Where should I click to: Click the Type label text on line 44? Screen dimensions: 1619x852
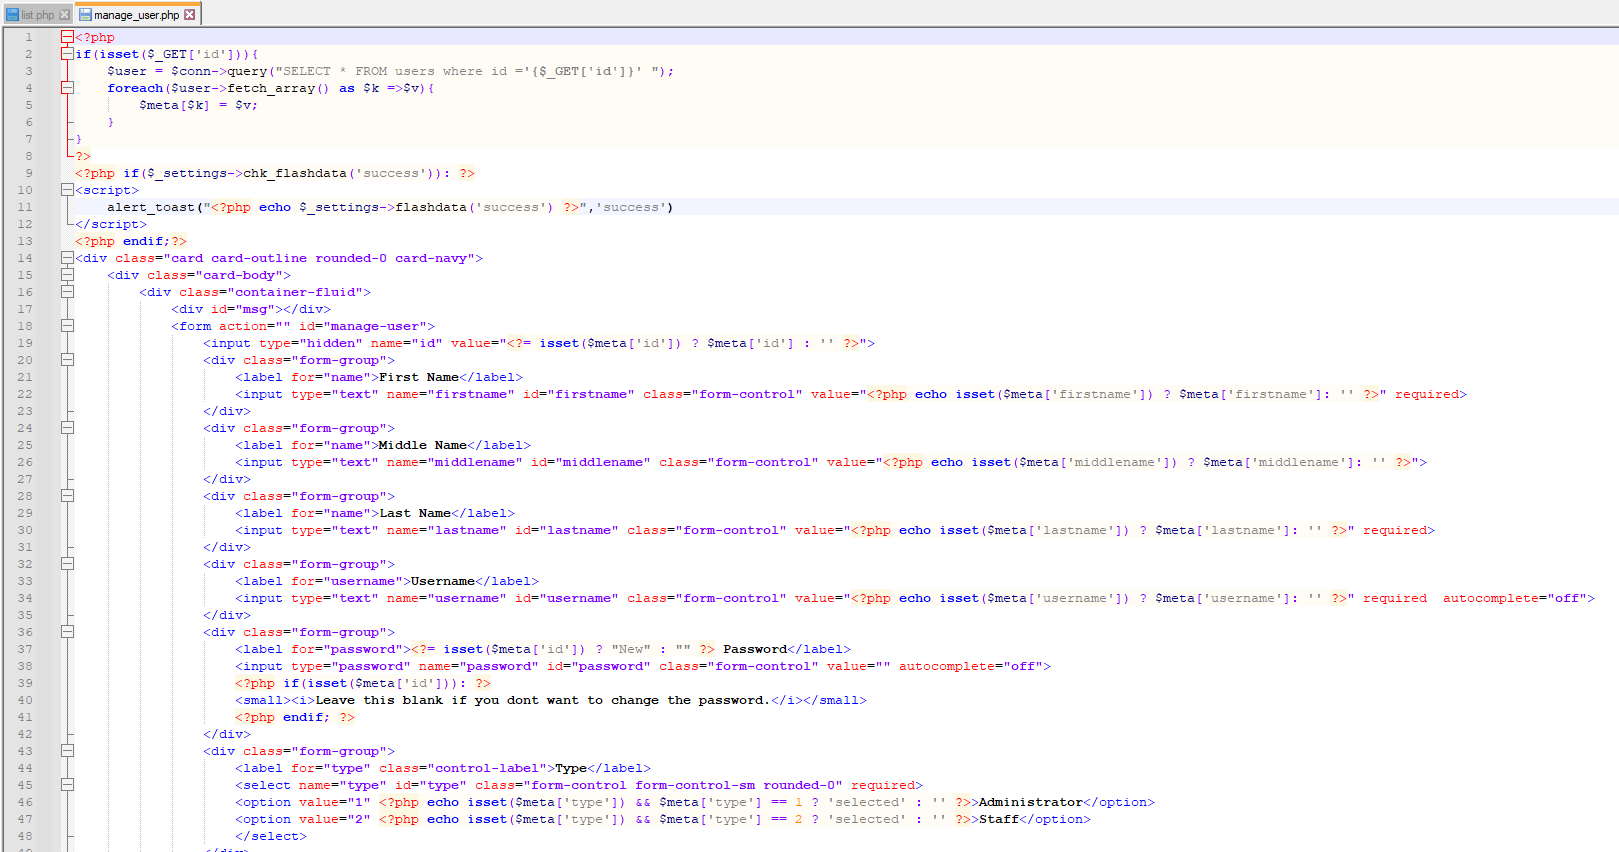(571, 768)
